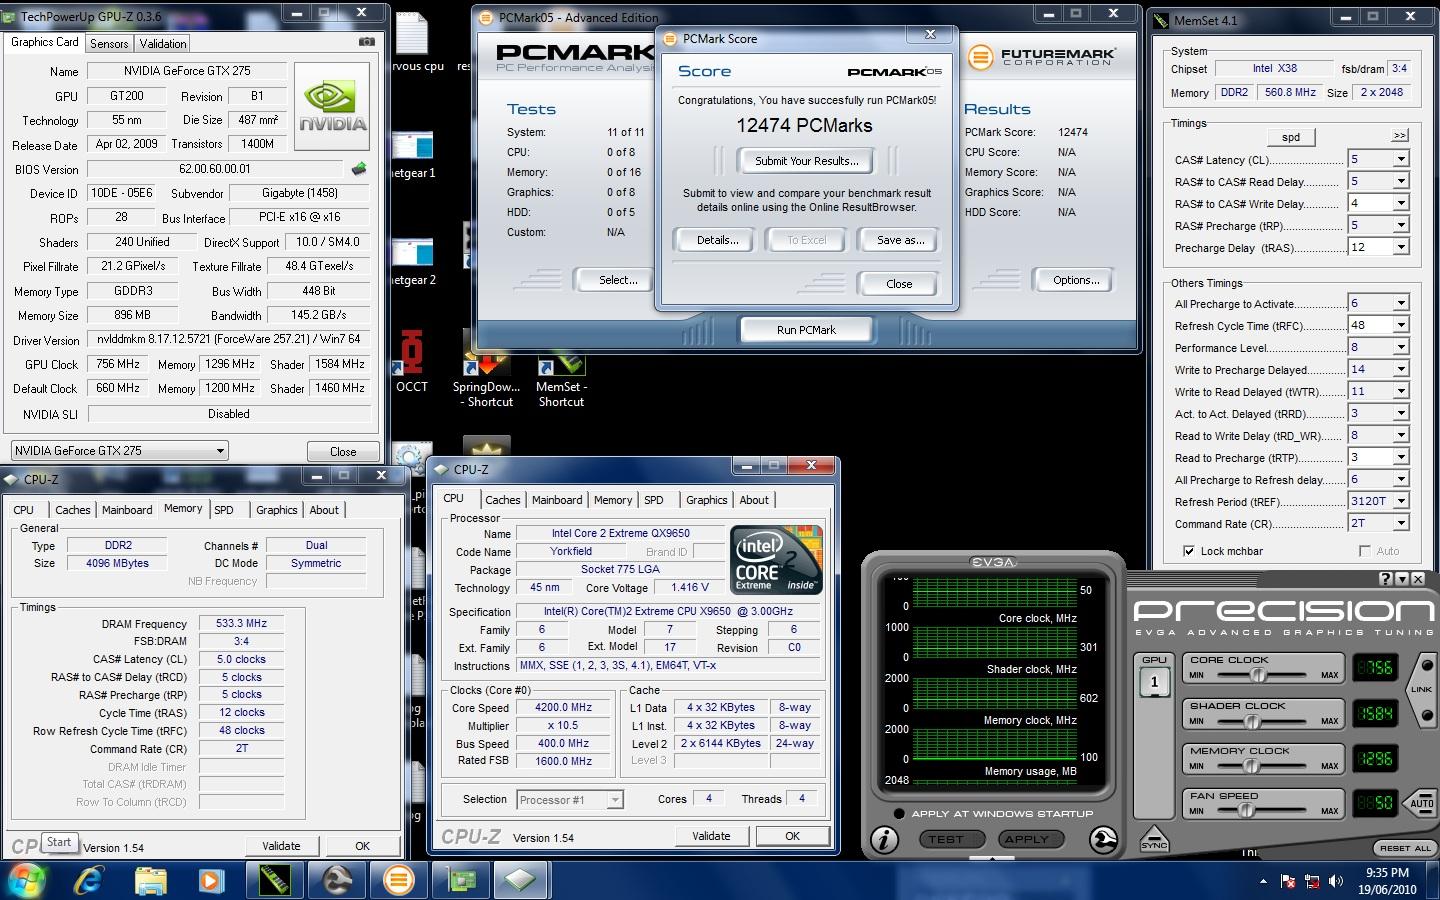This screenshot has width=1440, height=900.
Task: Adjust the Memory Clock slider
Action: [x=1250, y=766]
